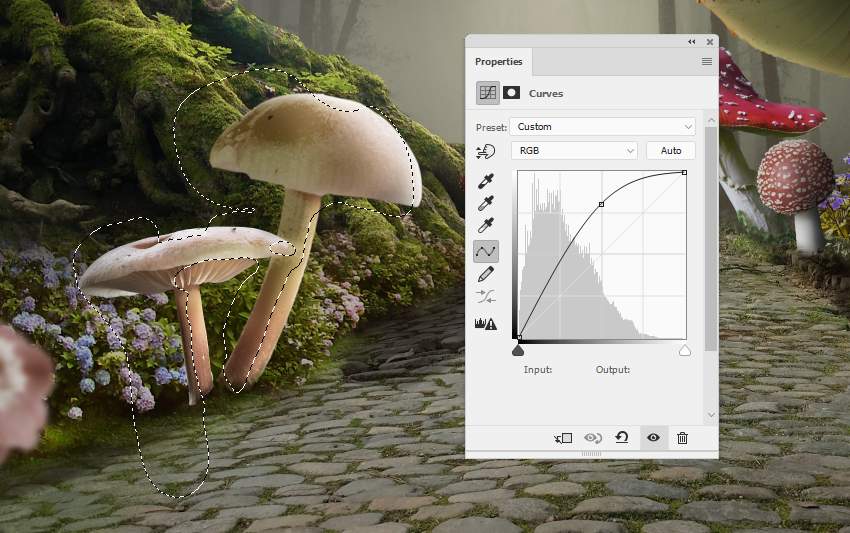Close the Properties panel
850x533 pixels.
[710, 42]
